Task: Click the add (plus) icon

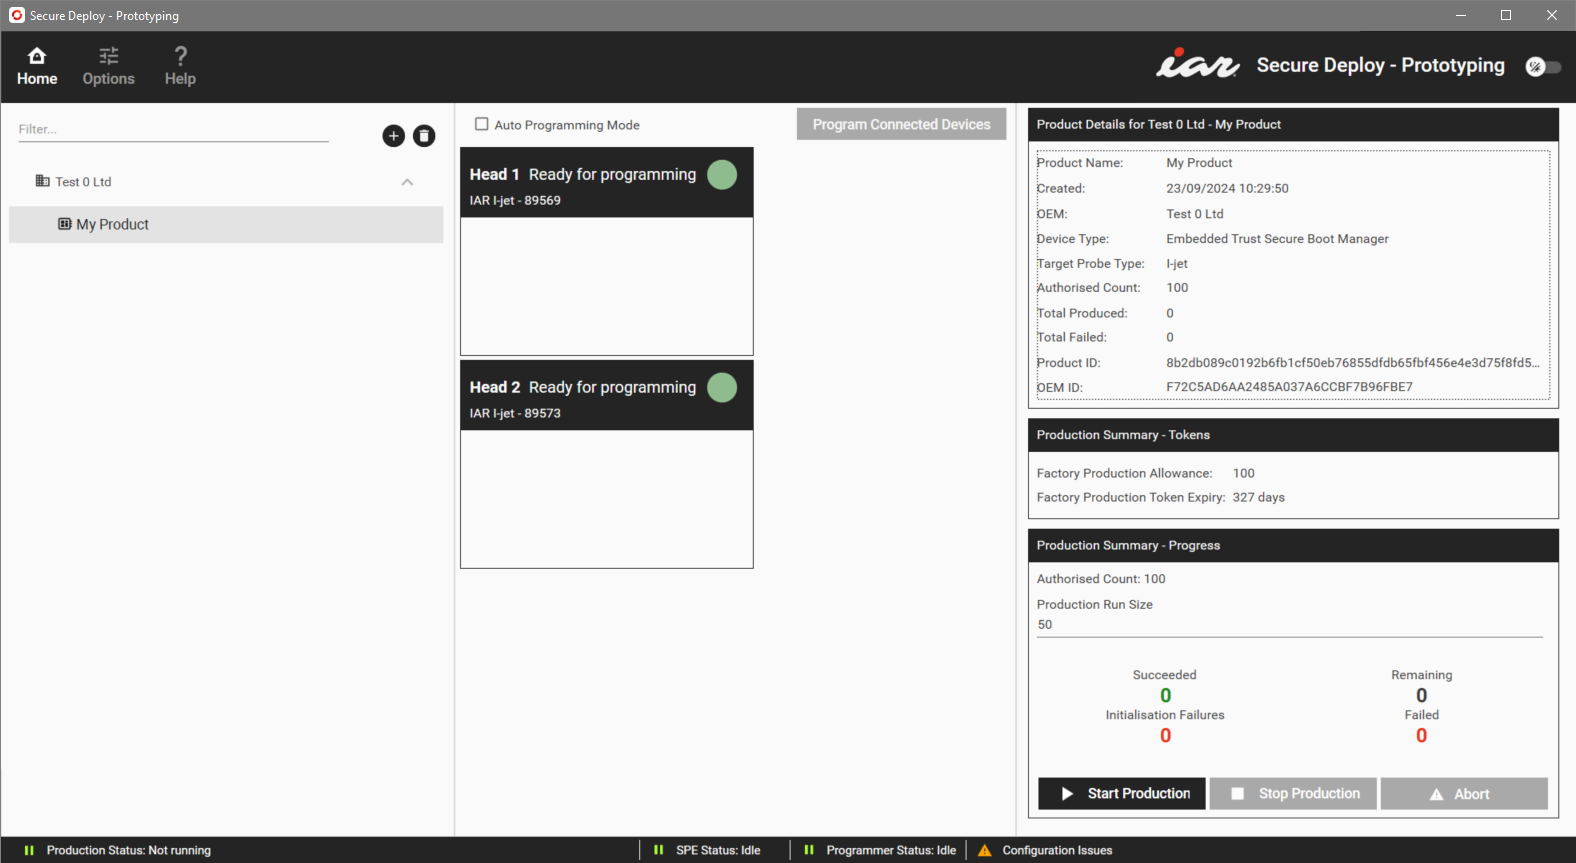Action: 393,136
